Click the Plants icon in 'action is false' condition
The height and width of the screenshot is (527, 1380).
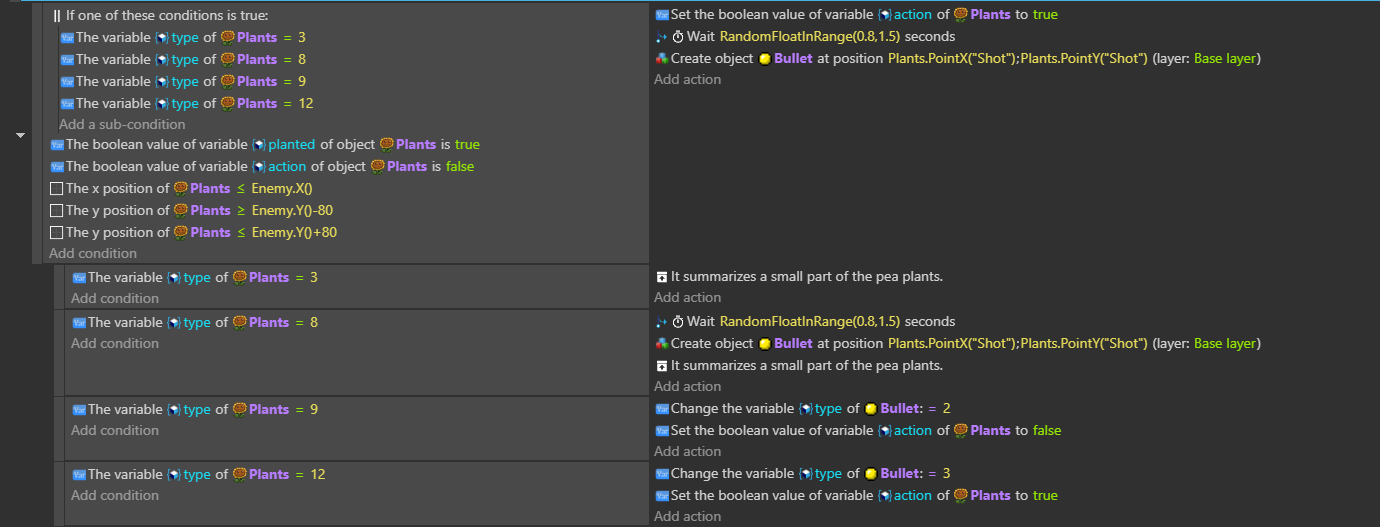pos(377,167)
